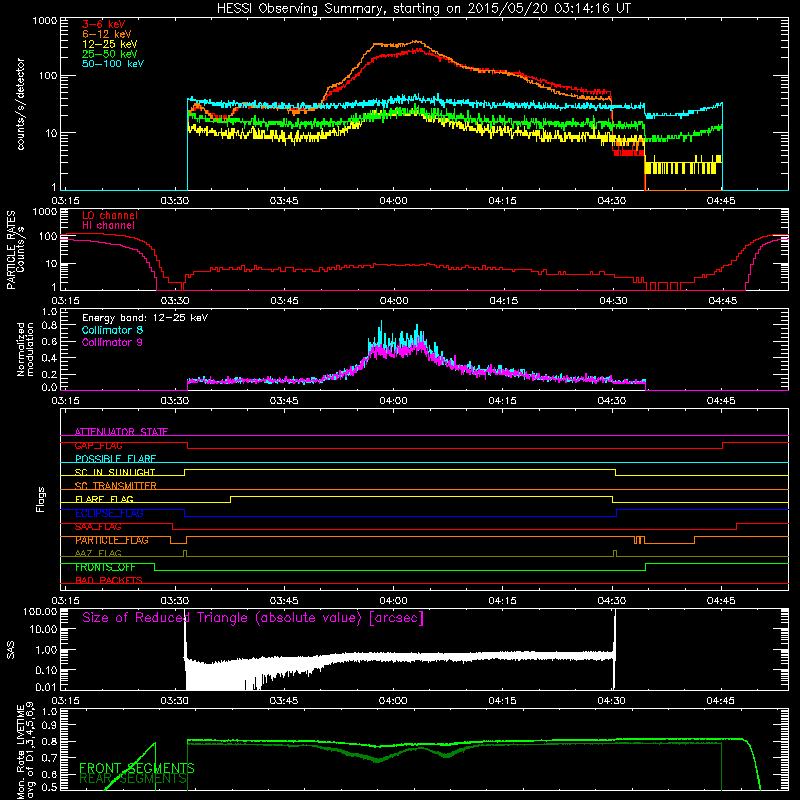Click the 'Energy band: 12-25 keV' caption
This screenshot has width=800, height=800.
145,318
